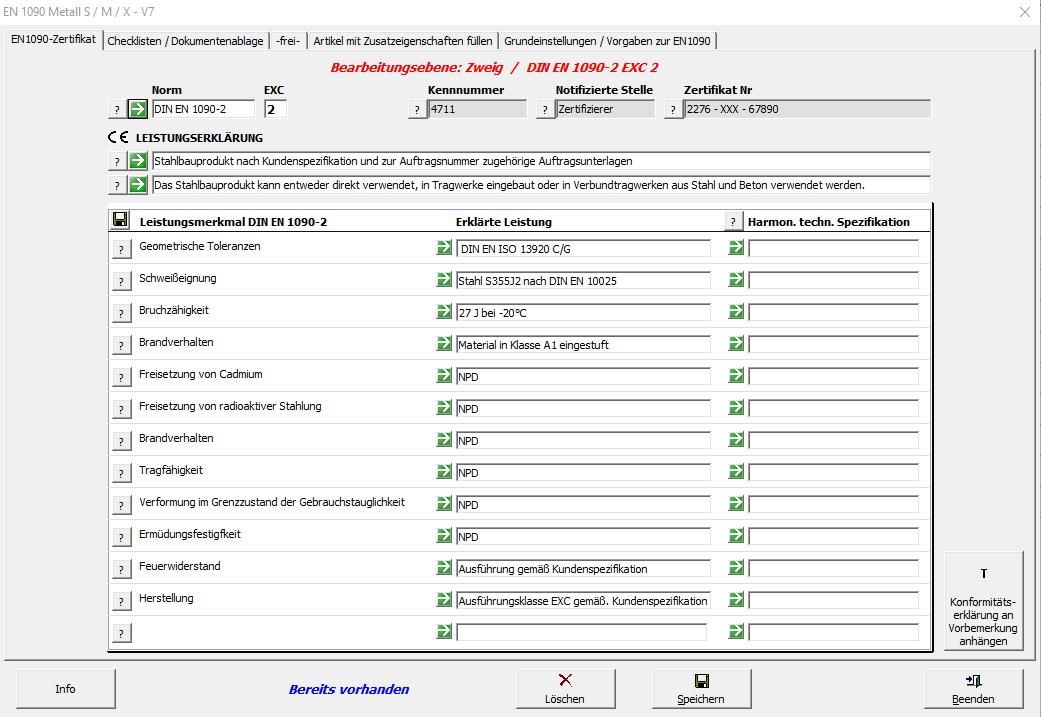Edit the 'DIN EN ISO 13920 C/G' field
The height and width of the screenshot is (717, 1041).
[x=584, y=249]
